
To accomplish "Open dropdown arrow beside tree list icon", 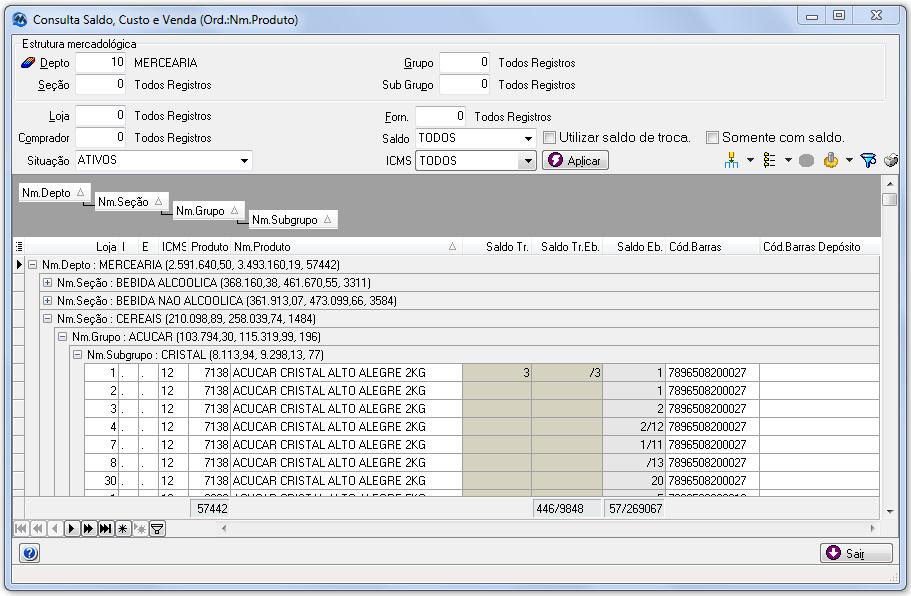I will 788,160.
